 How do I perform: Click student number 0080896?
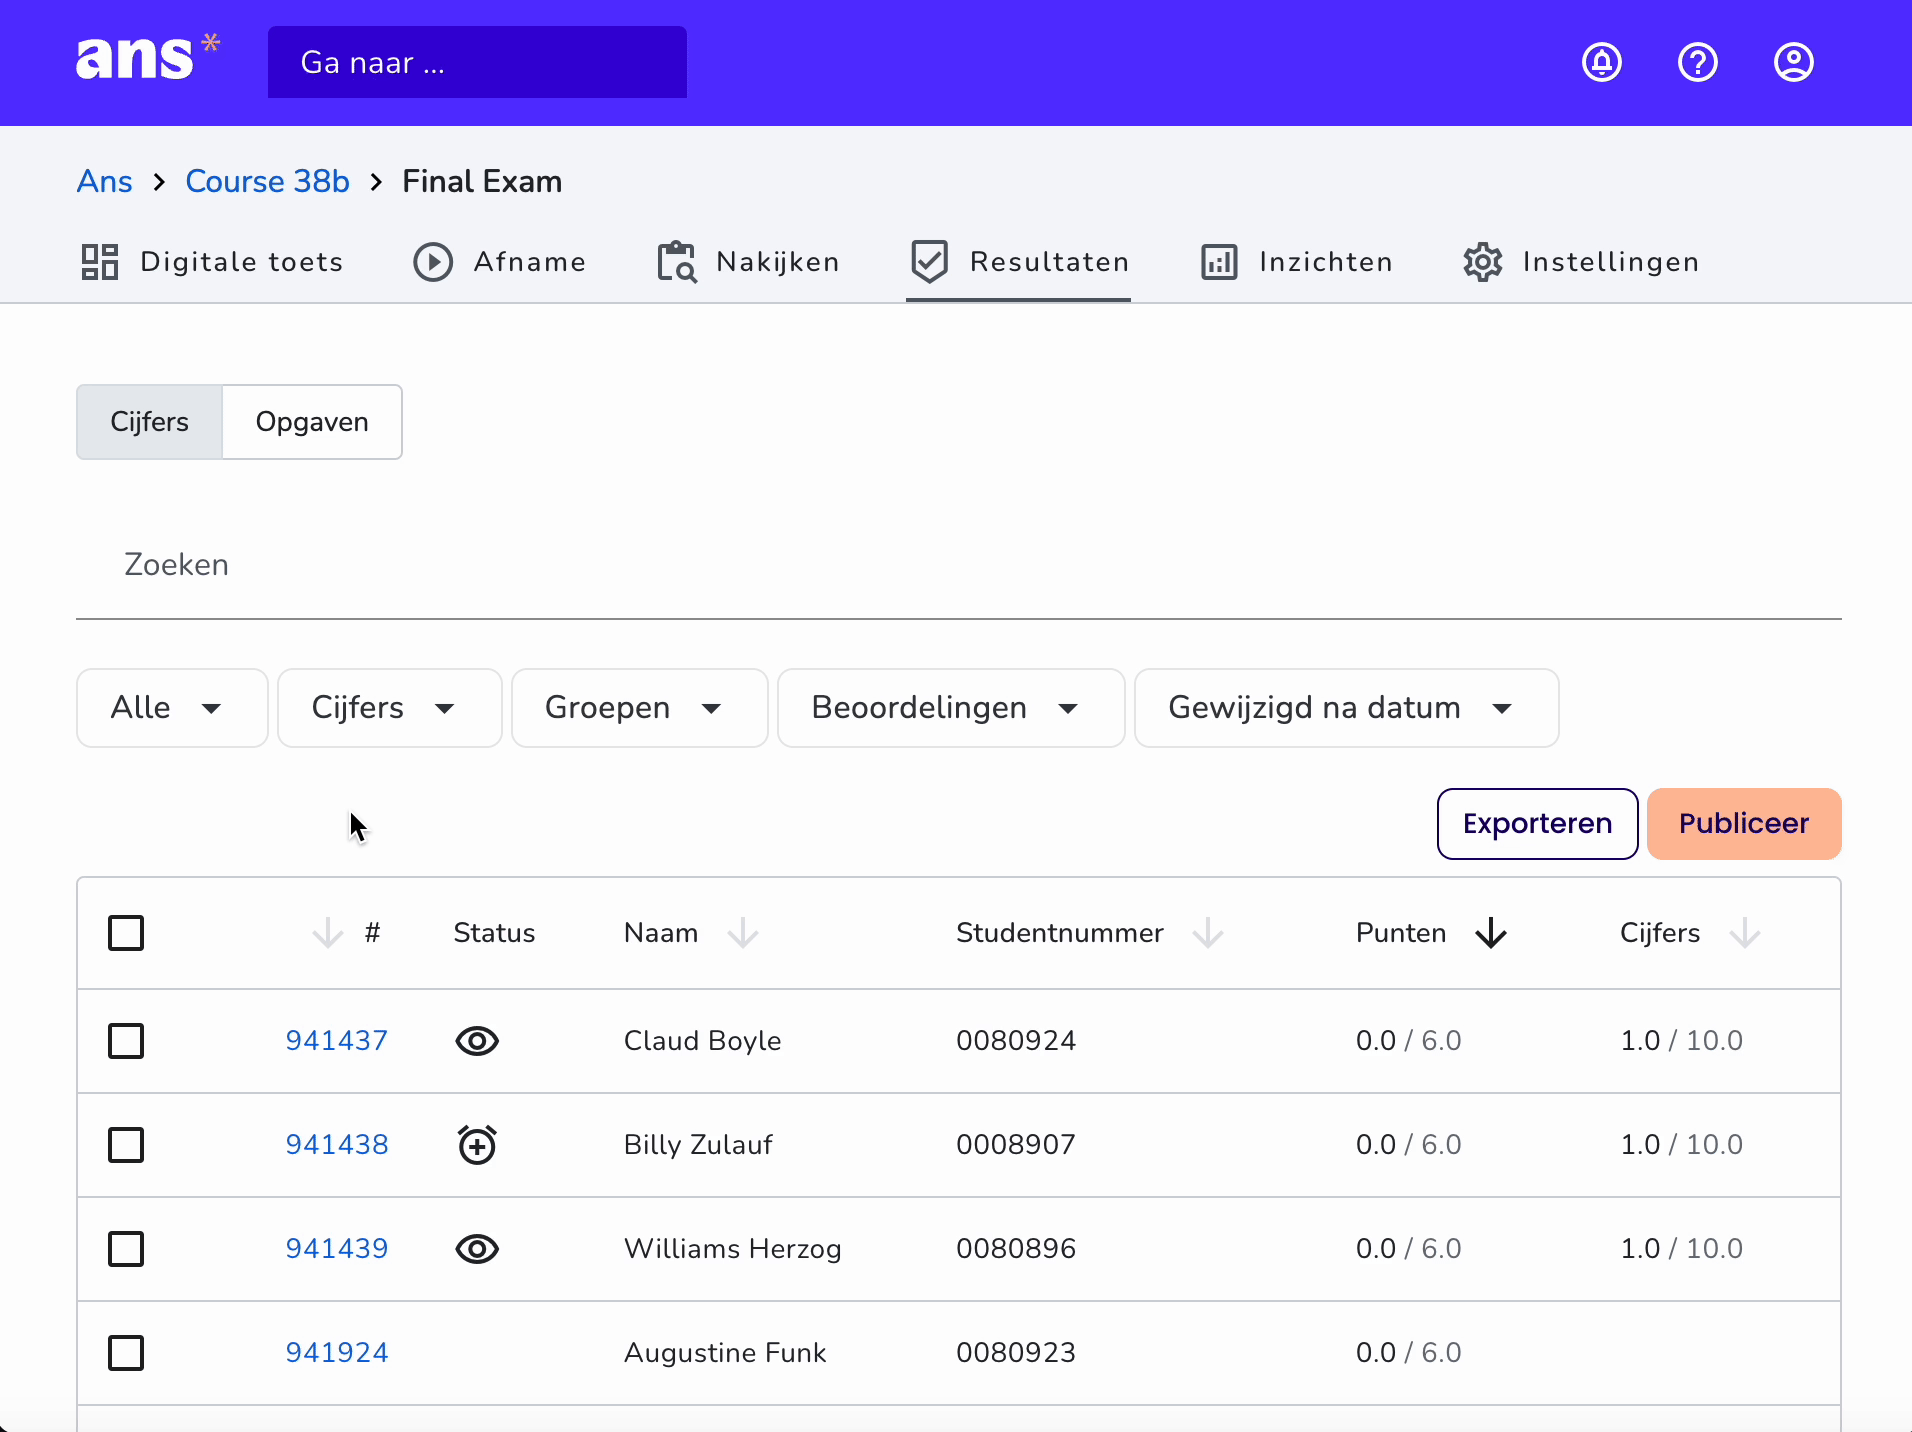1016,1249
